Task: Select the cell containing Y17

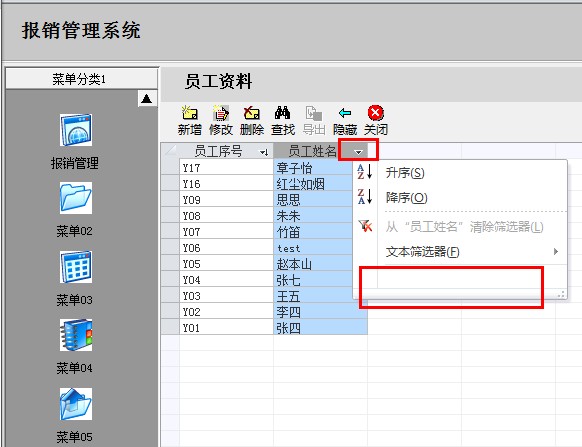Action: click(x=226, y=168)
